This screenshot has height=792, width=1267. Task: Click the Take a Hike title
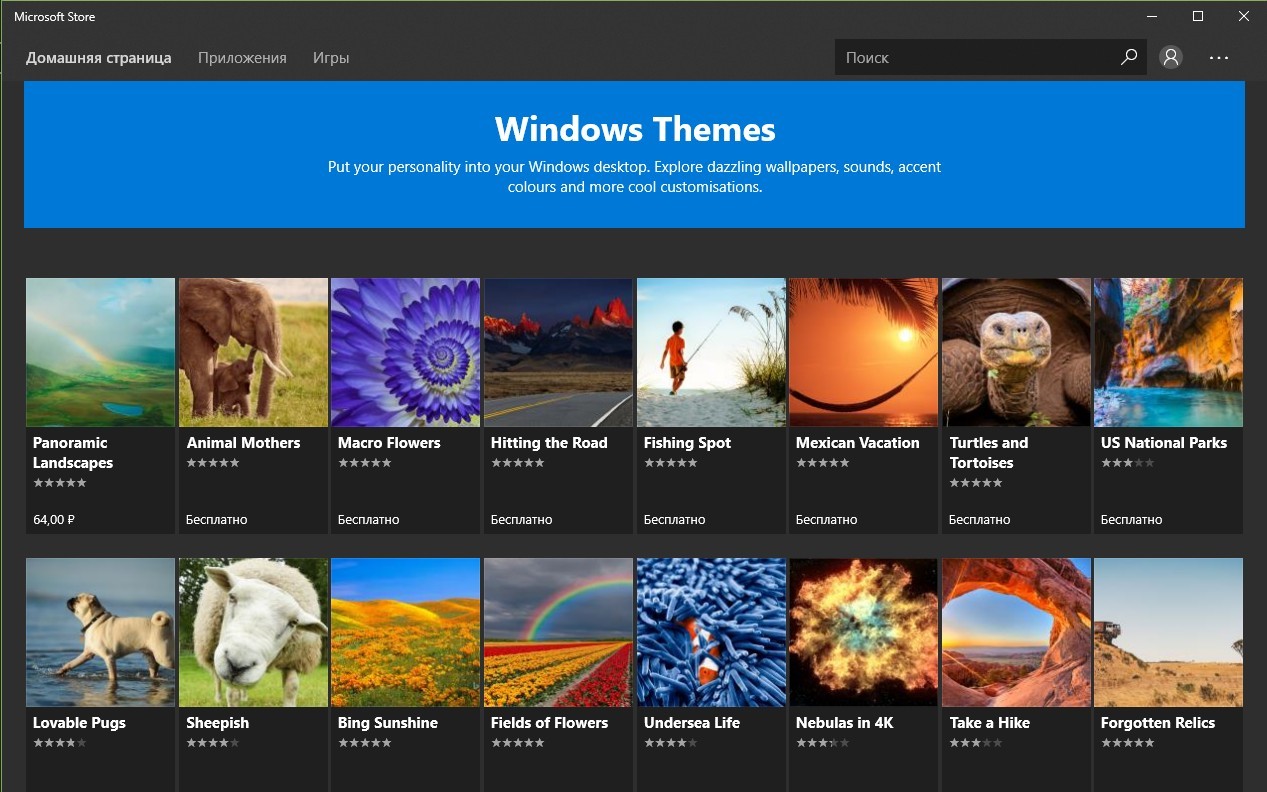coord(990,723)
